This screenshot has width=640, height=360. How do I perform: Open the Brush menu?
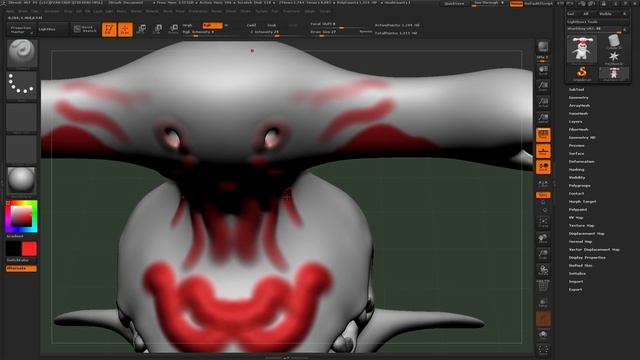(x=23, y=11)
